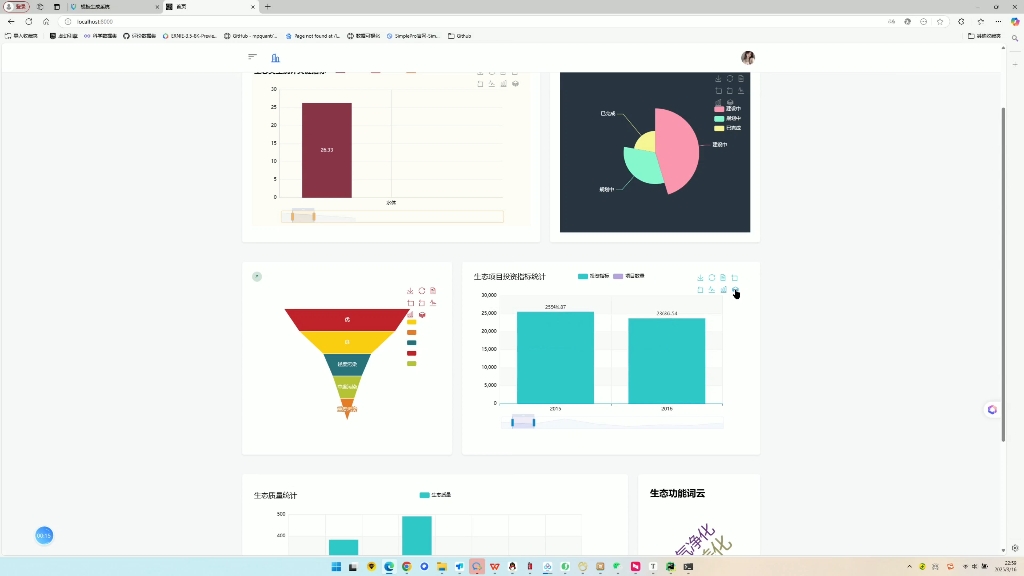Toggle the mint green pie legend entry

[728, 118]
